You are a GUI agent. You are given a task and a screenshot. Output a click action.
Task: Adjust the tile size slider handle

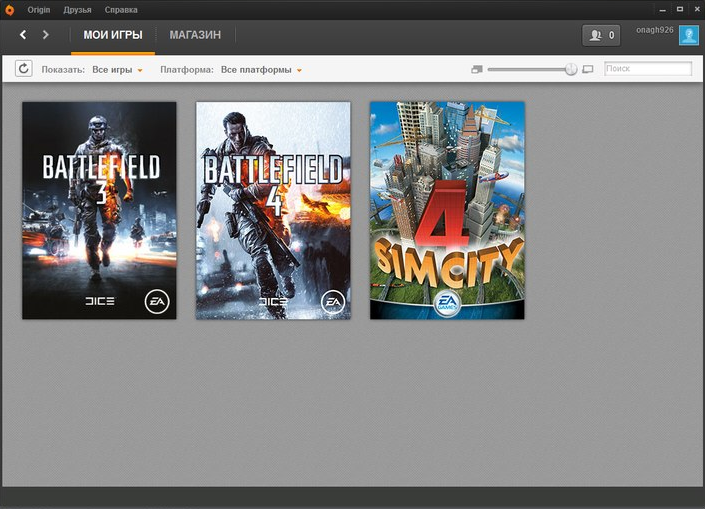tap(571, 69)
